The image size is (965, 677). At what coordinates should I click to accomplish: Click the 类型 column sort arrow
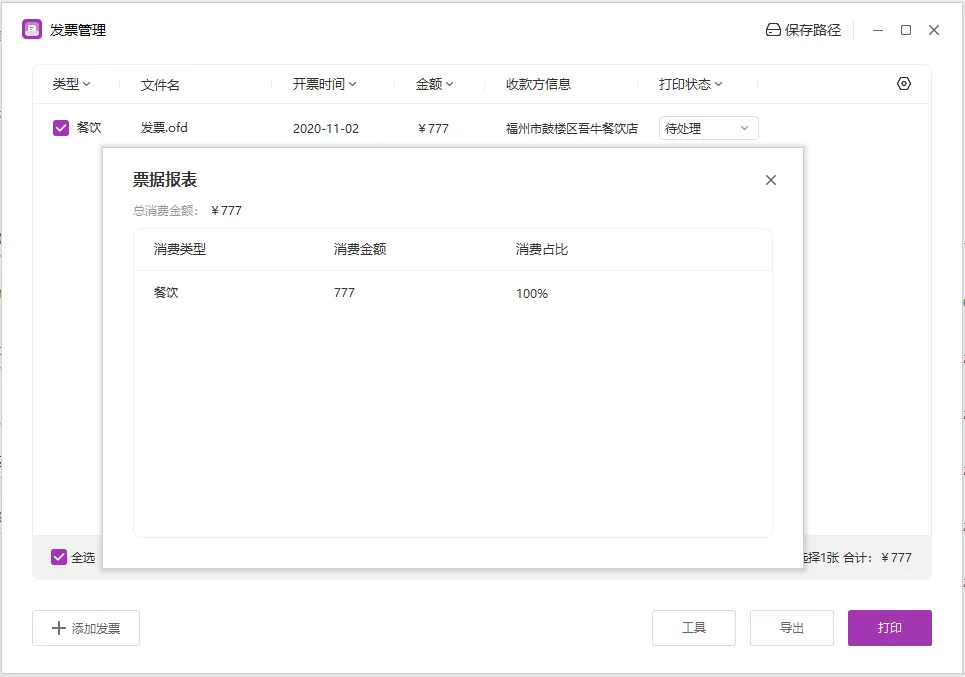click(88, 85)
